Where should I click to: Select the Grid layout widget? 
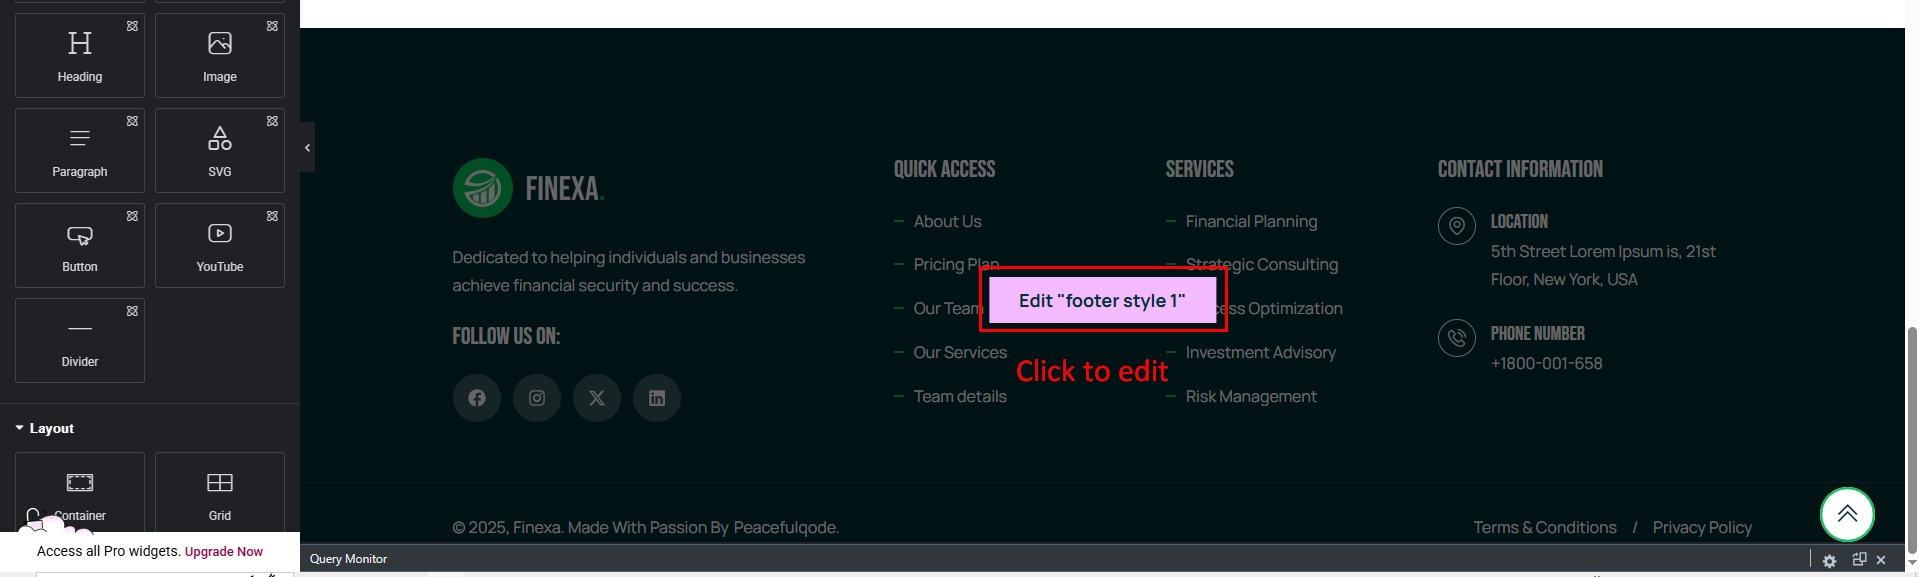[220, 493]
